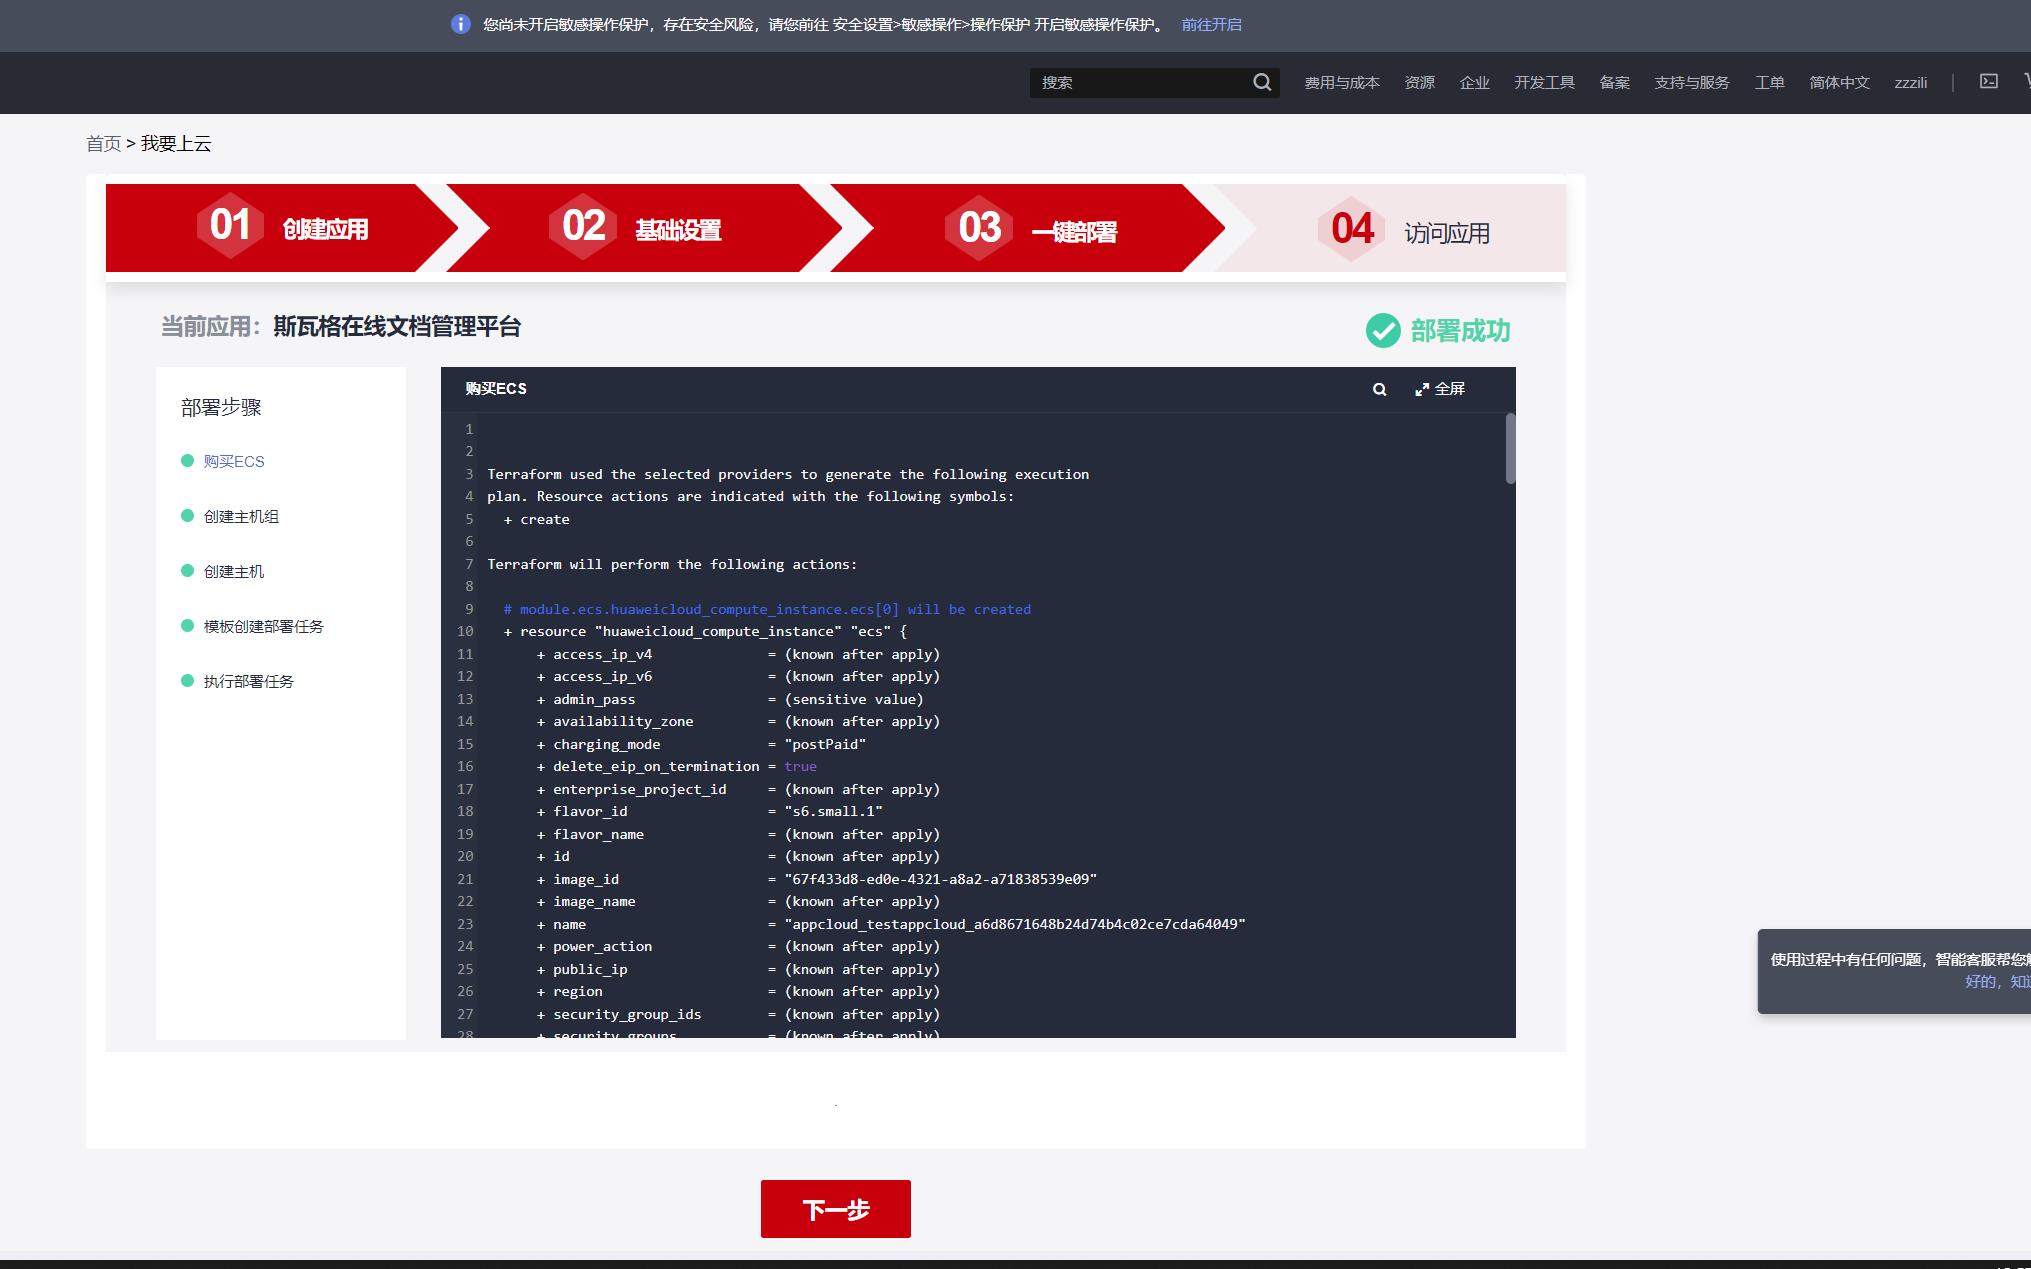Open the 支持与服务 menu
The image size is (2031, 1269).
1691,82
